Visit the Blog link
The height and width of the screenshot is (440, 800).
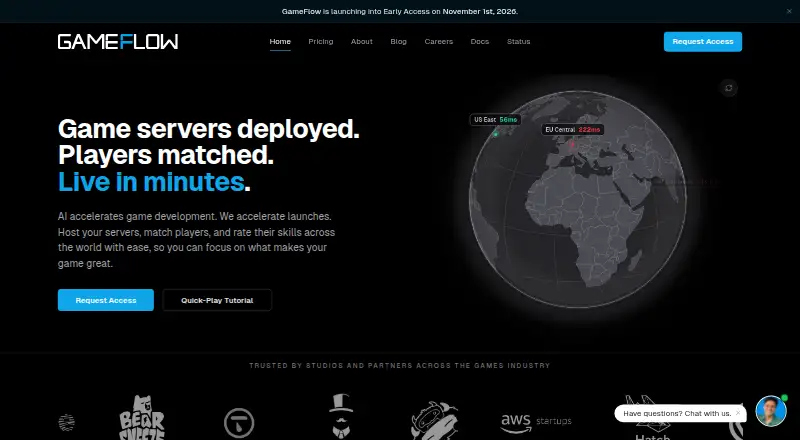(x=398, y=41)
